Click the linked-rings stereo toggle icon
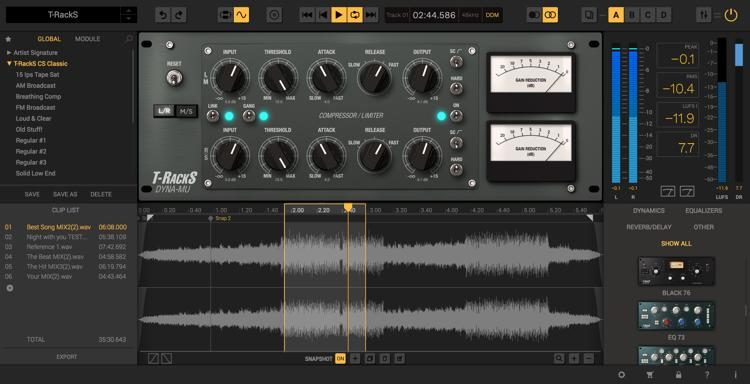750x384 pixels. pos(550,15)
